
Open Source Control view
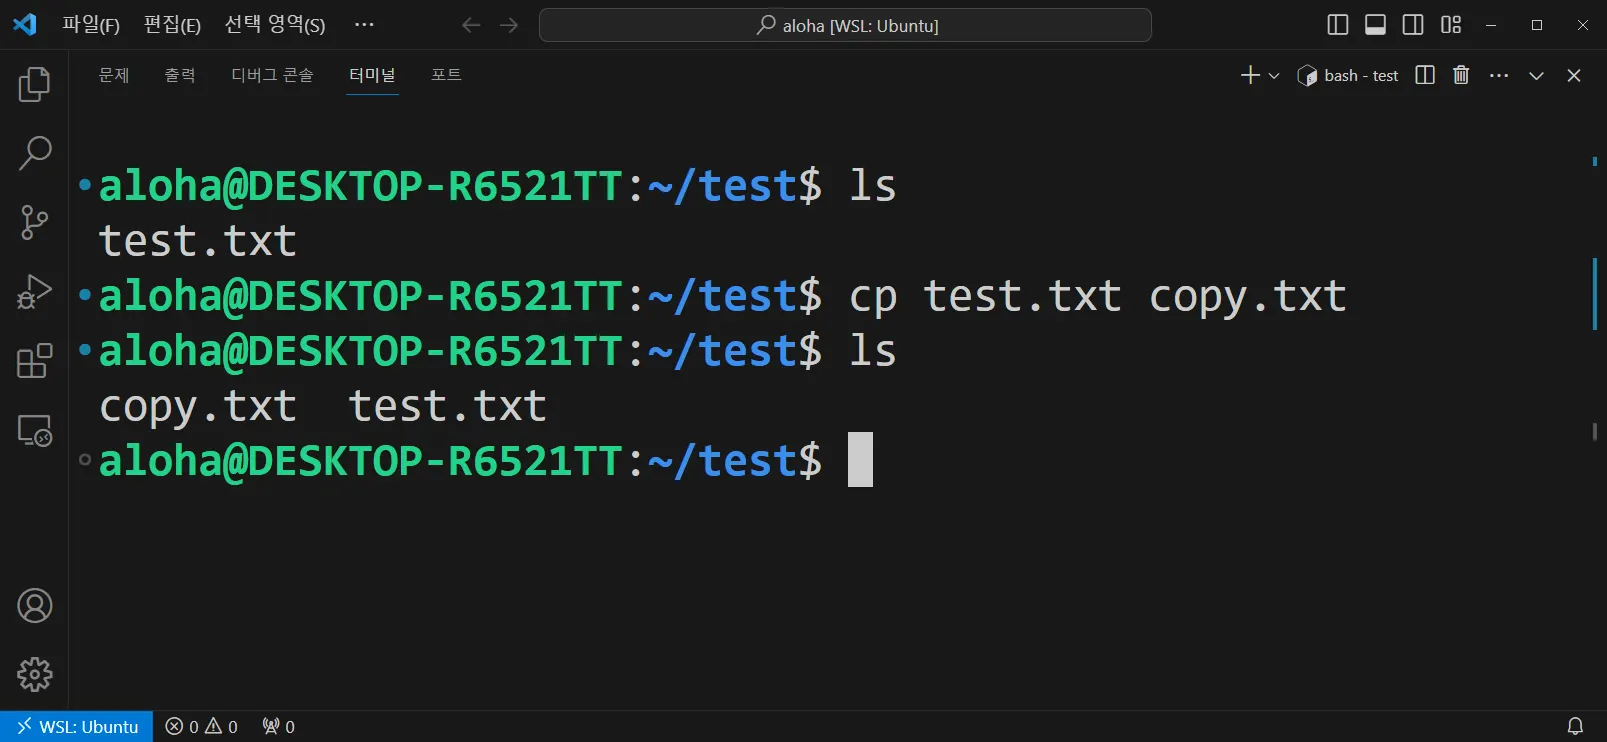click(34, 222)
